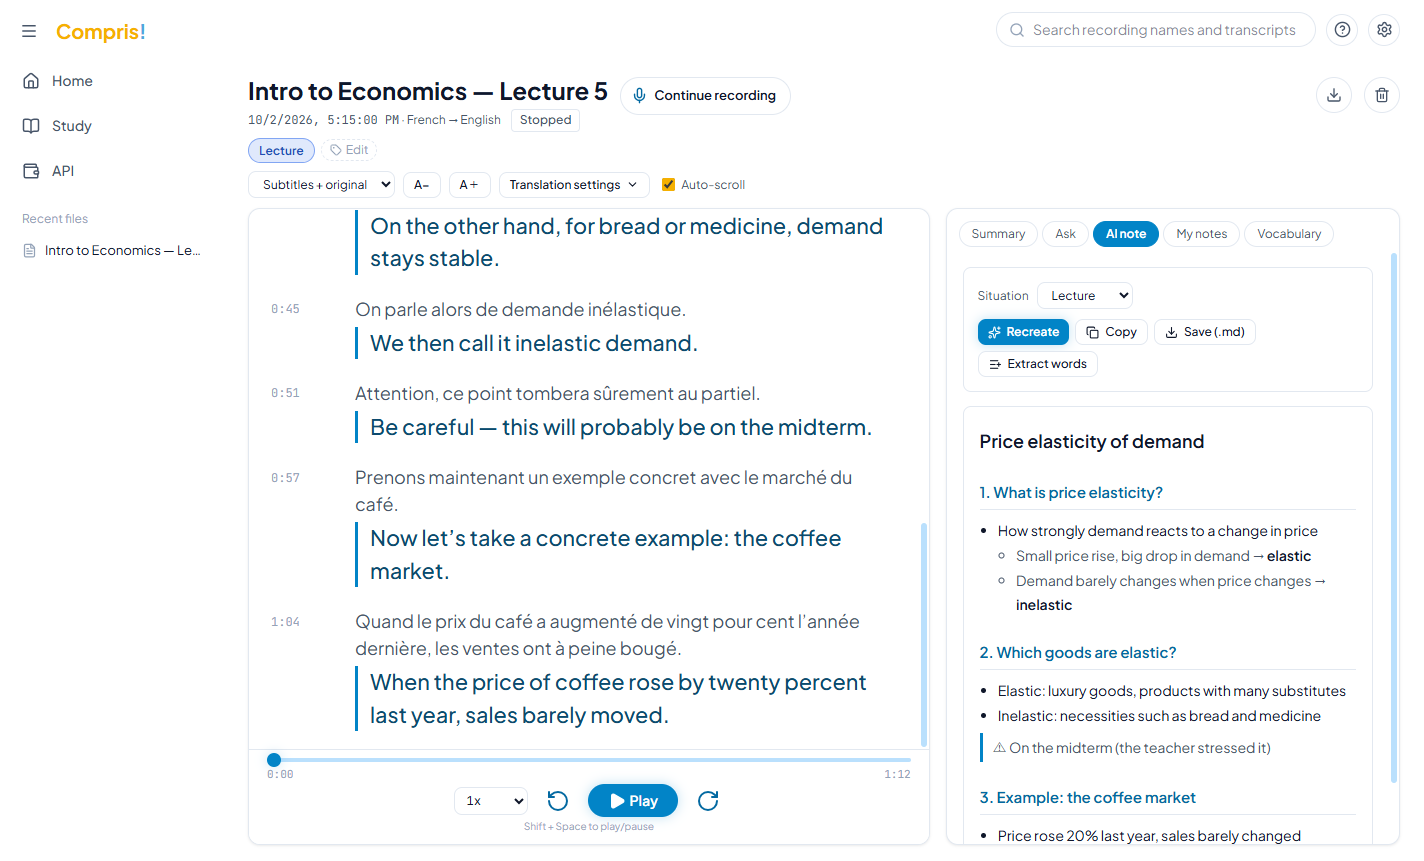The width and height of the screenshot is (1424, 861).
Task: Click heading '3. Example: the coffee market'
Action: tap(1087, 798)
